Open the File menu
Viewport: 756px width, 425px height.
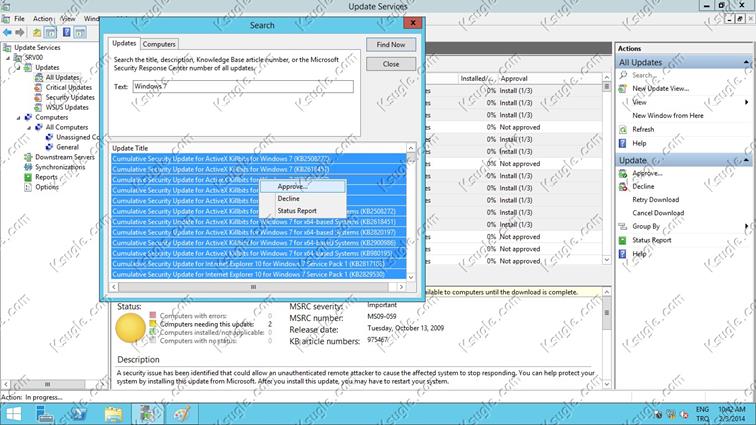click(x=19, y=19)
